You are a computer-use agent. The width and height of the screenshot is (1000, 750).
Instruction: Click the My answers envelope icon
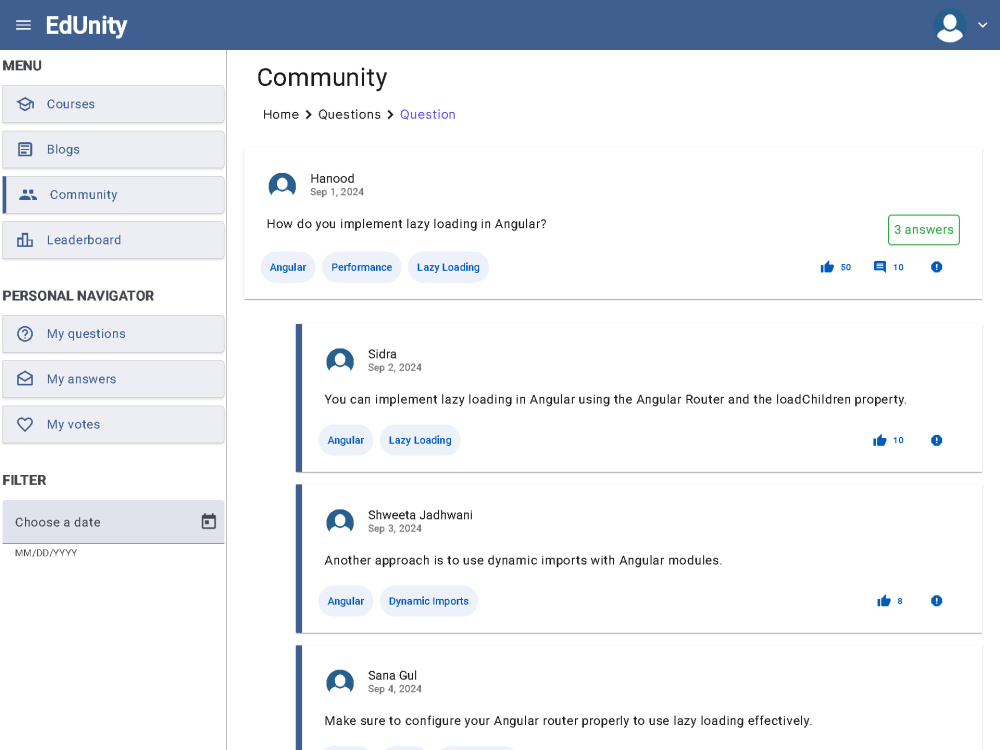coord(25,379)
